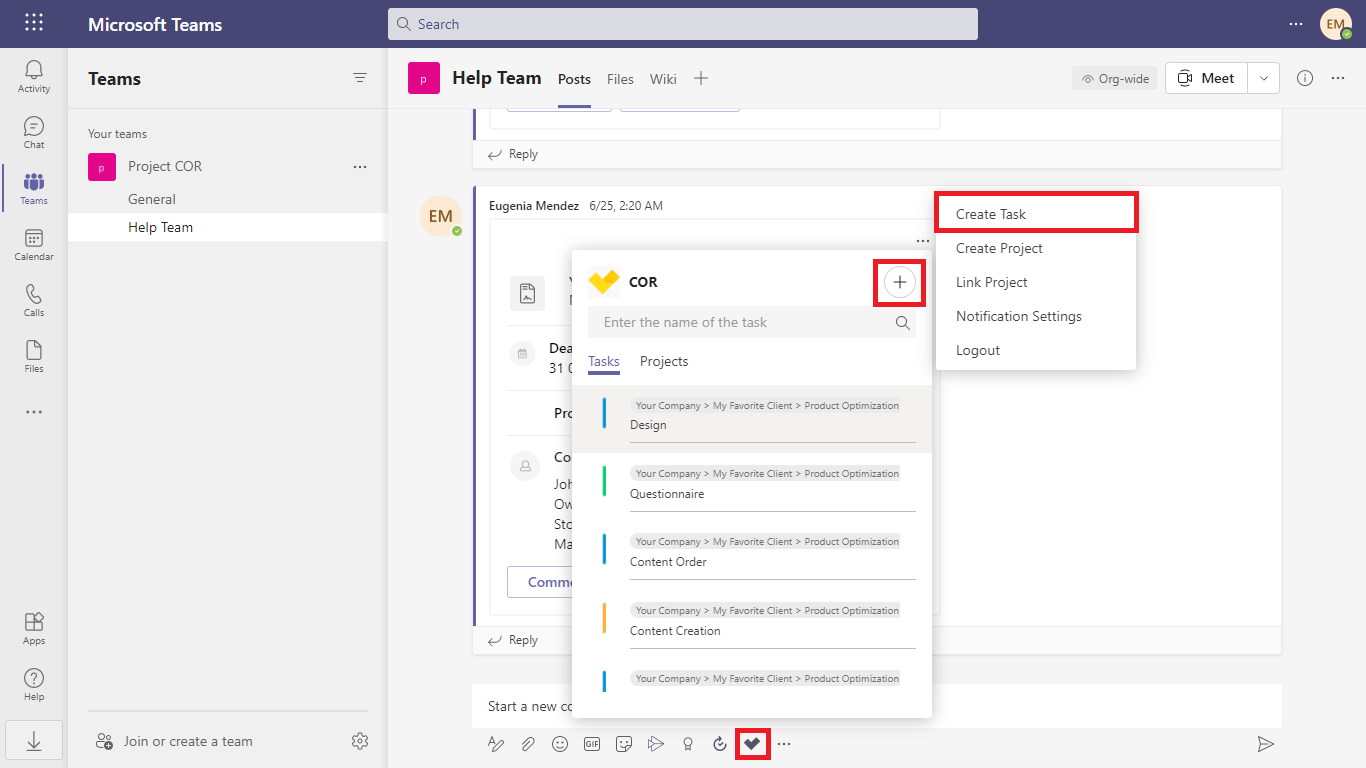Click the top Reply link
This screenshot has height=768, width=1366.
pyautogui.click(x=512, y=154)
